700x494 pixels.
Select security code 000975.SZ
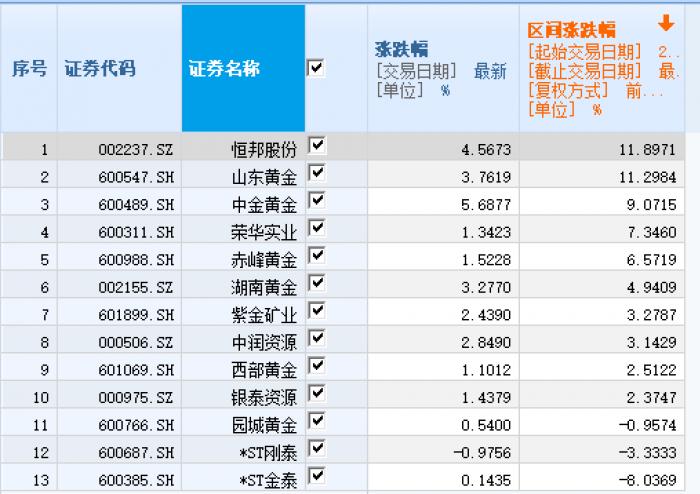[x=136, y=398]
